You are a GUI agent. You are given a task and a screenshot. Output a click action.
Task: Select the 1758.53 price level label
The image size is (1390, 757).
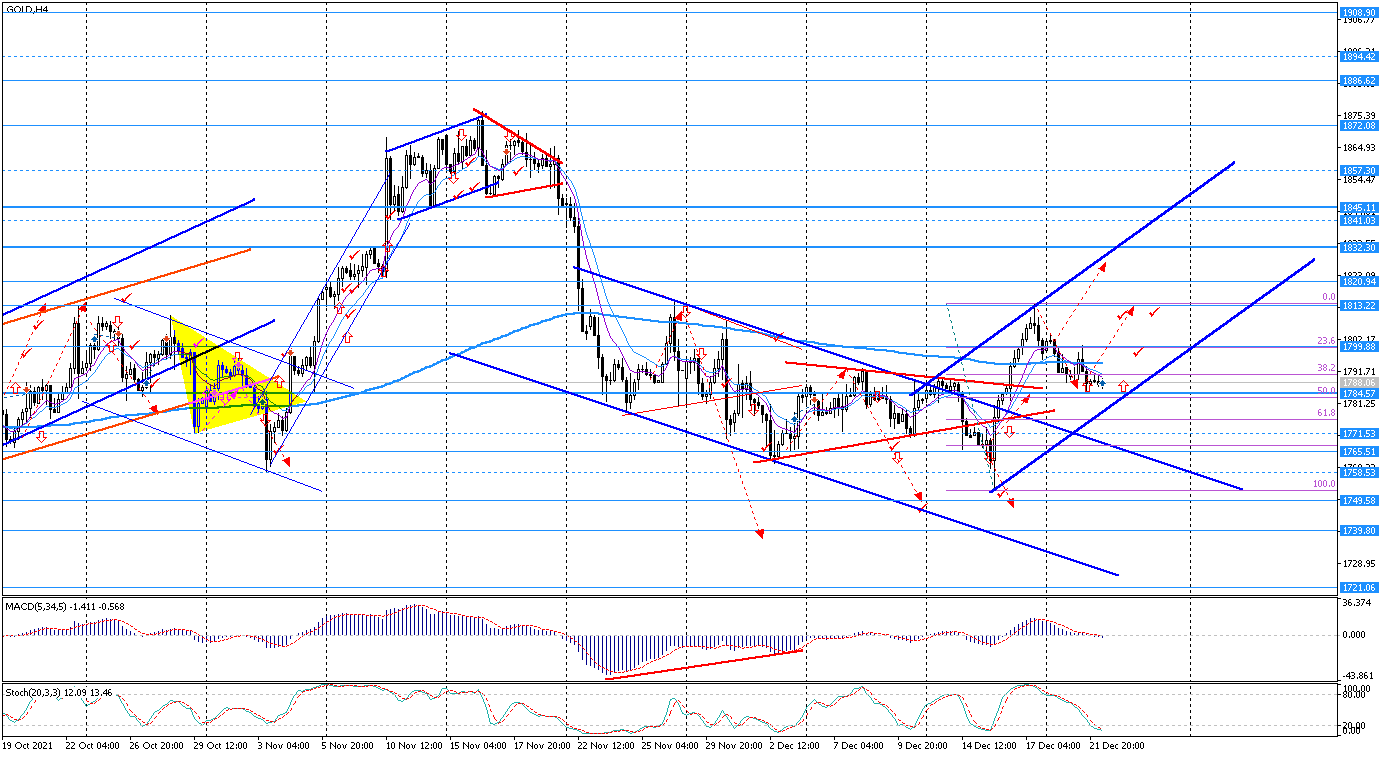1359,473
